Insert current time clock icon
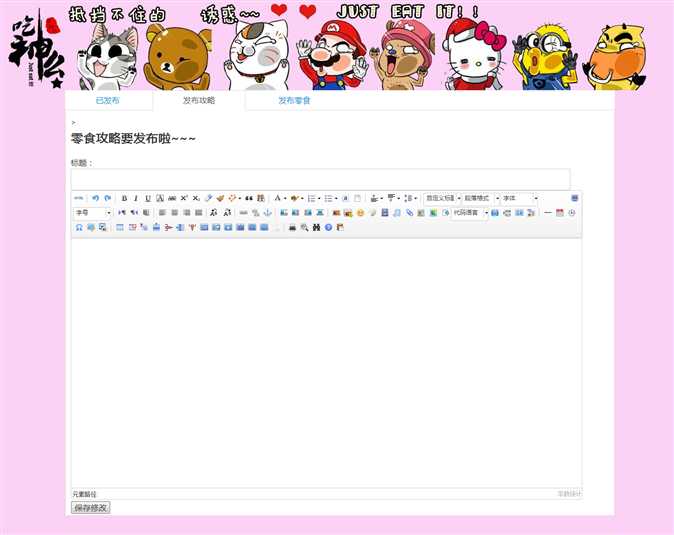This screenshot has width=674, height=535. 571,213
